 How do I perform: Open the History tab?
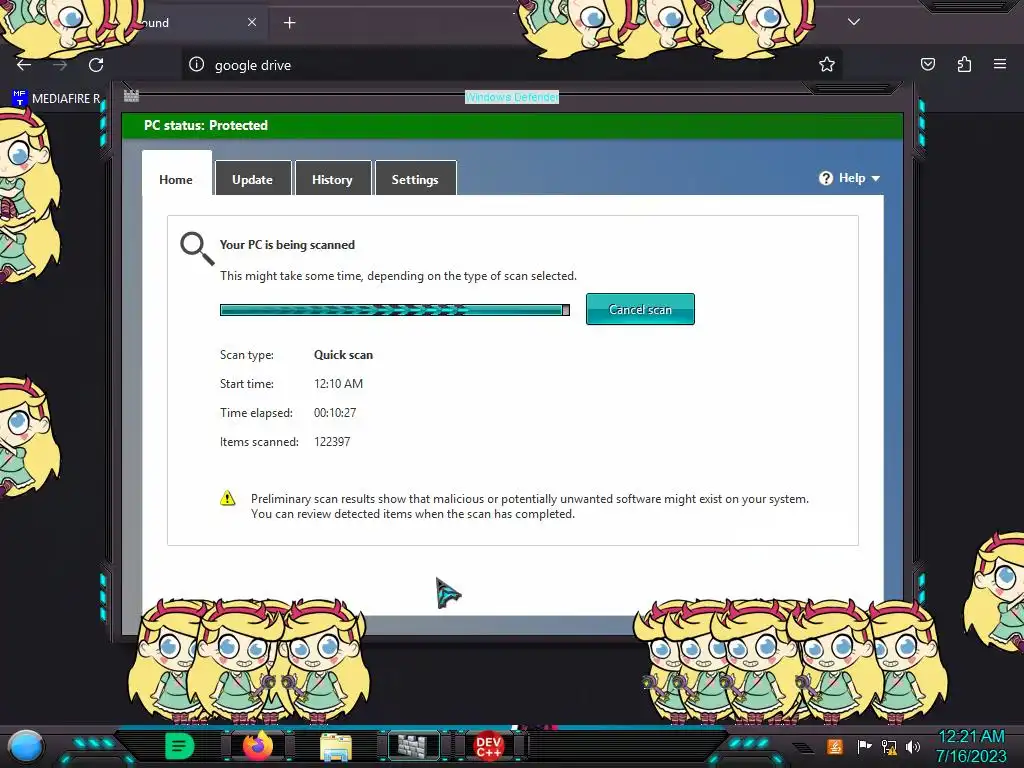tap(332, 179)
